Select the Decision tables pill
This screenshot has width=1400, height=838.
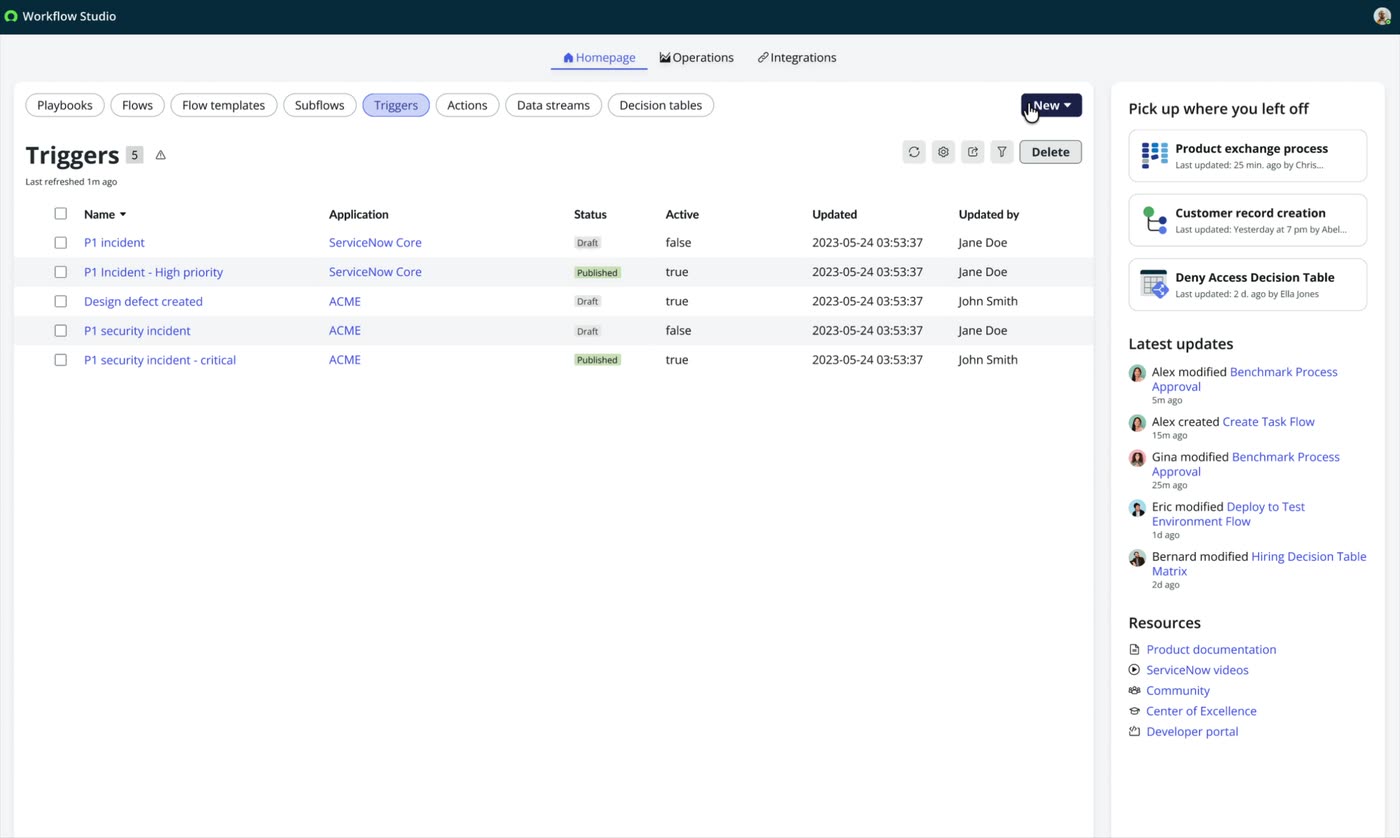click(661, 105)
